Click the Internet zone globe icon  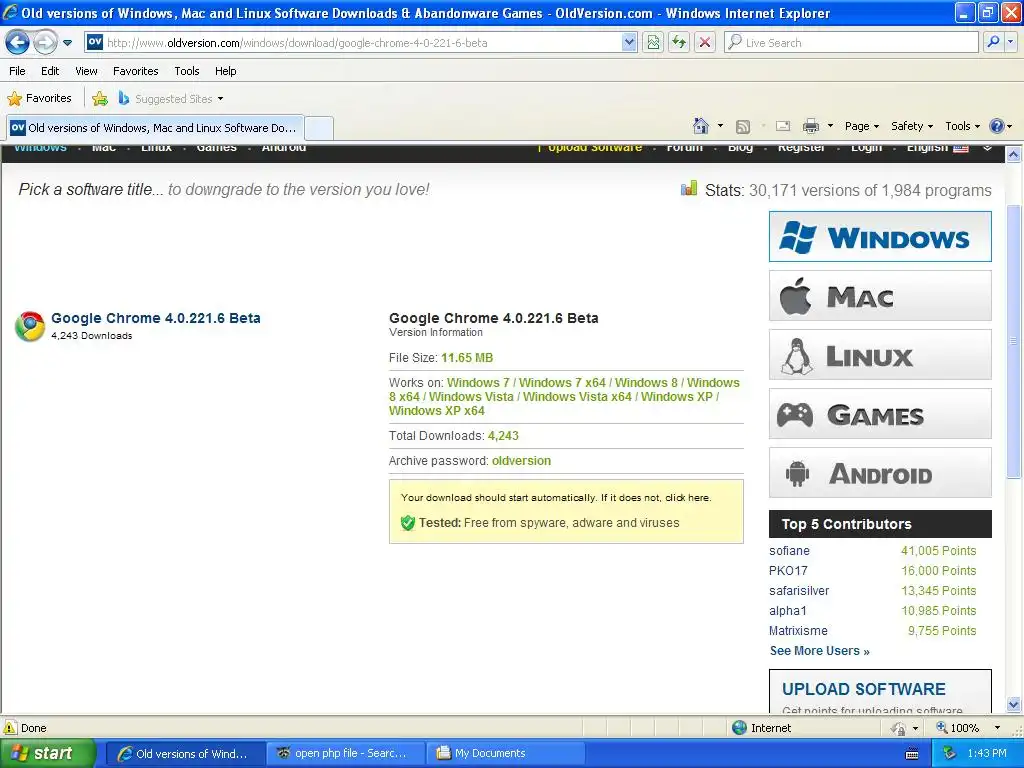click(739, 728)
